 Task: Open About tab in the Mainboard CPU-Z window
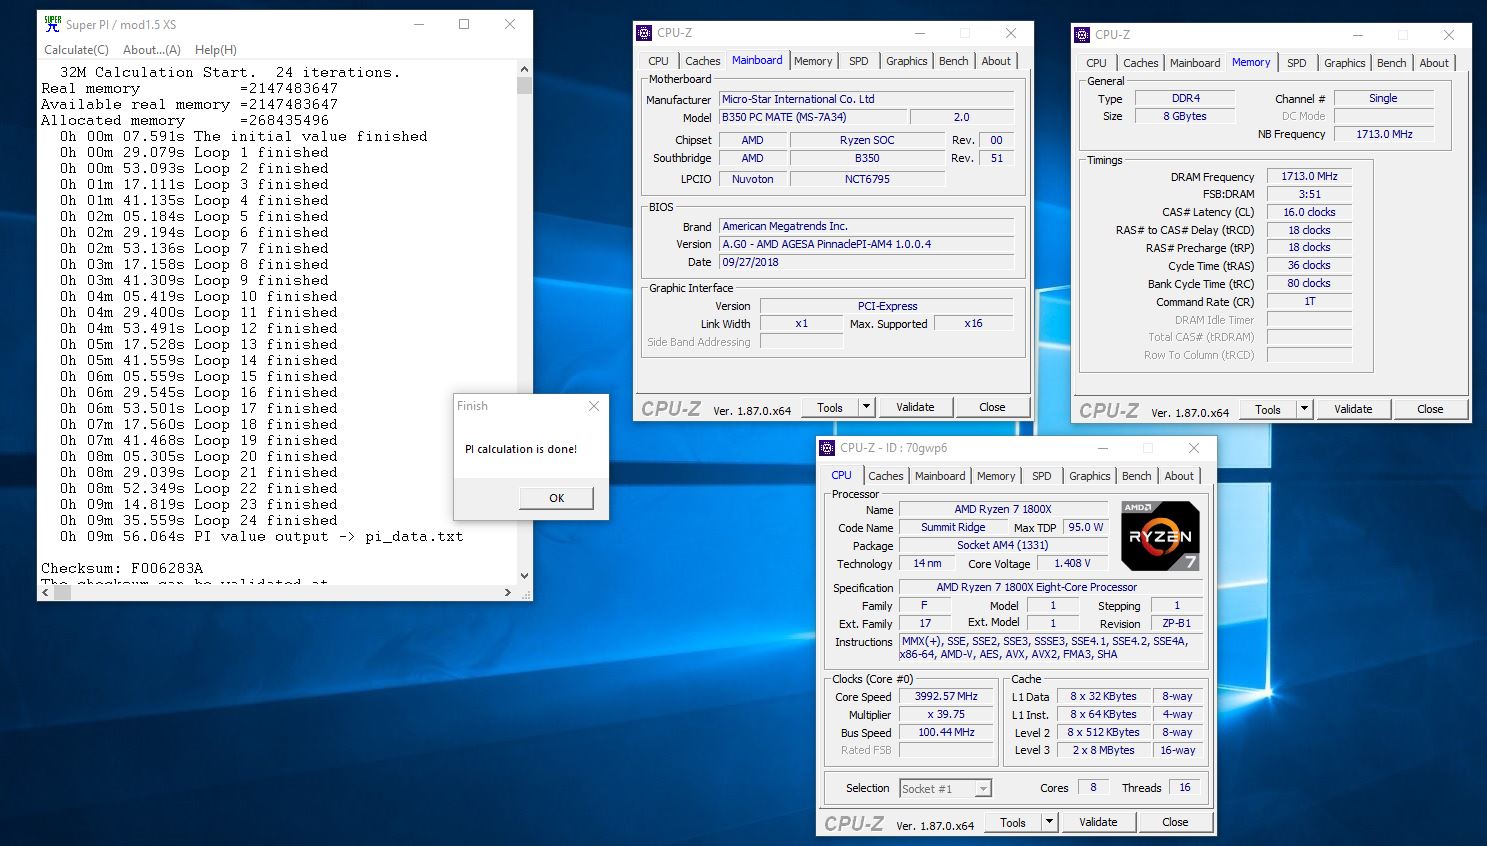[x=996, y=61]
